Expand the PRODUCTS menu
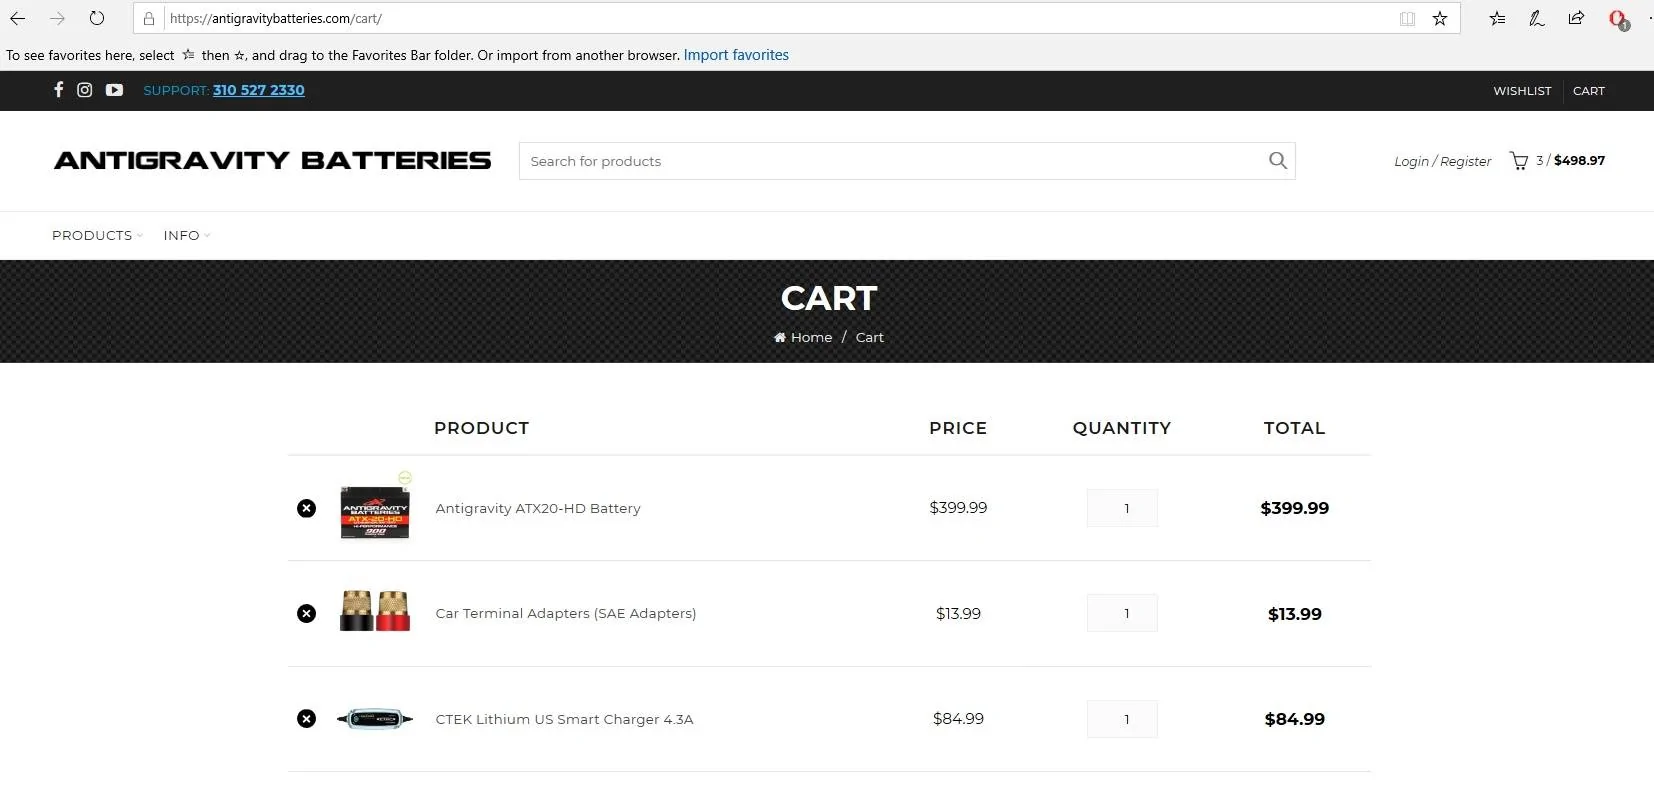Image resolution: width=1654 pixels, height=786 pixels. (x=97, y=235)
